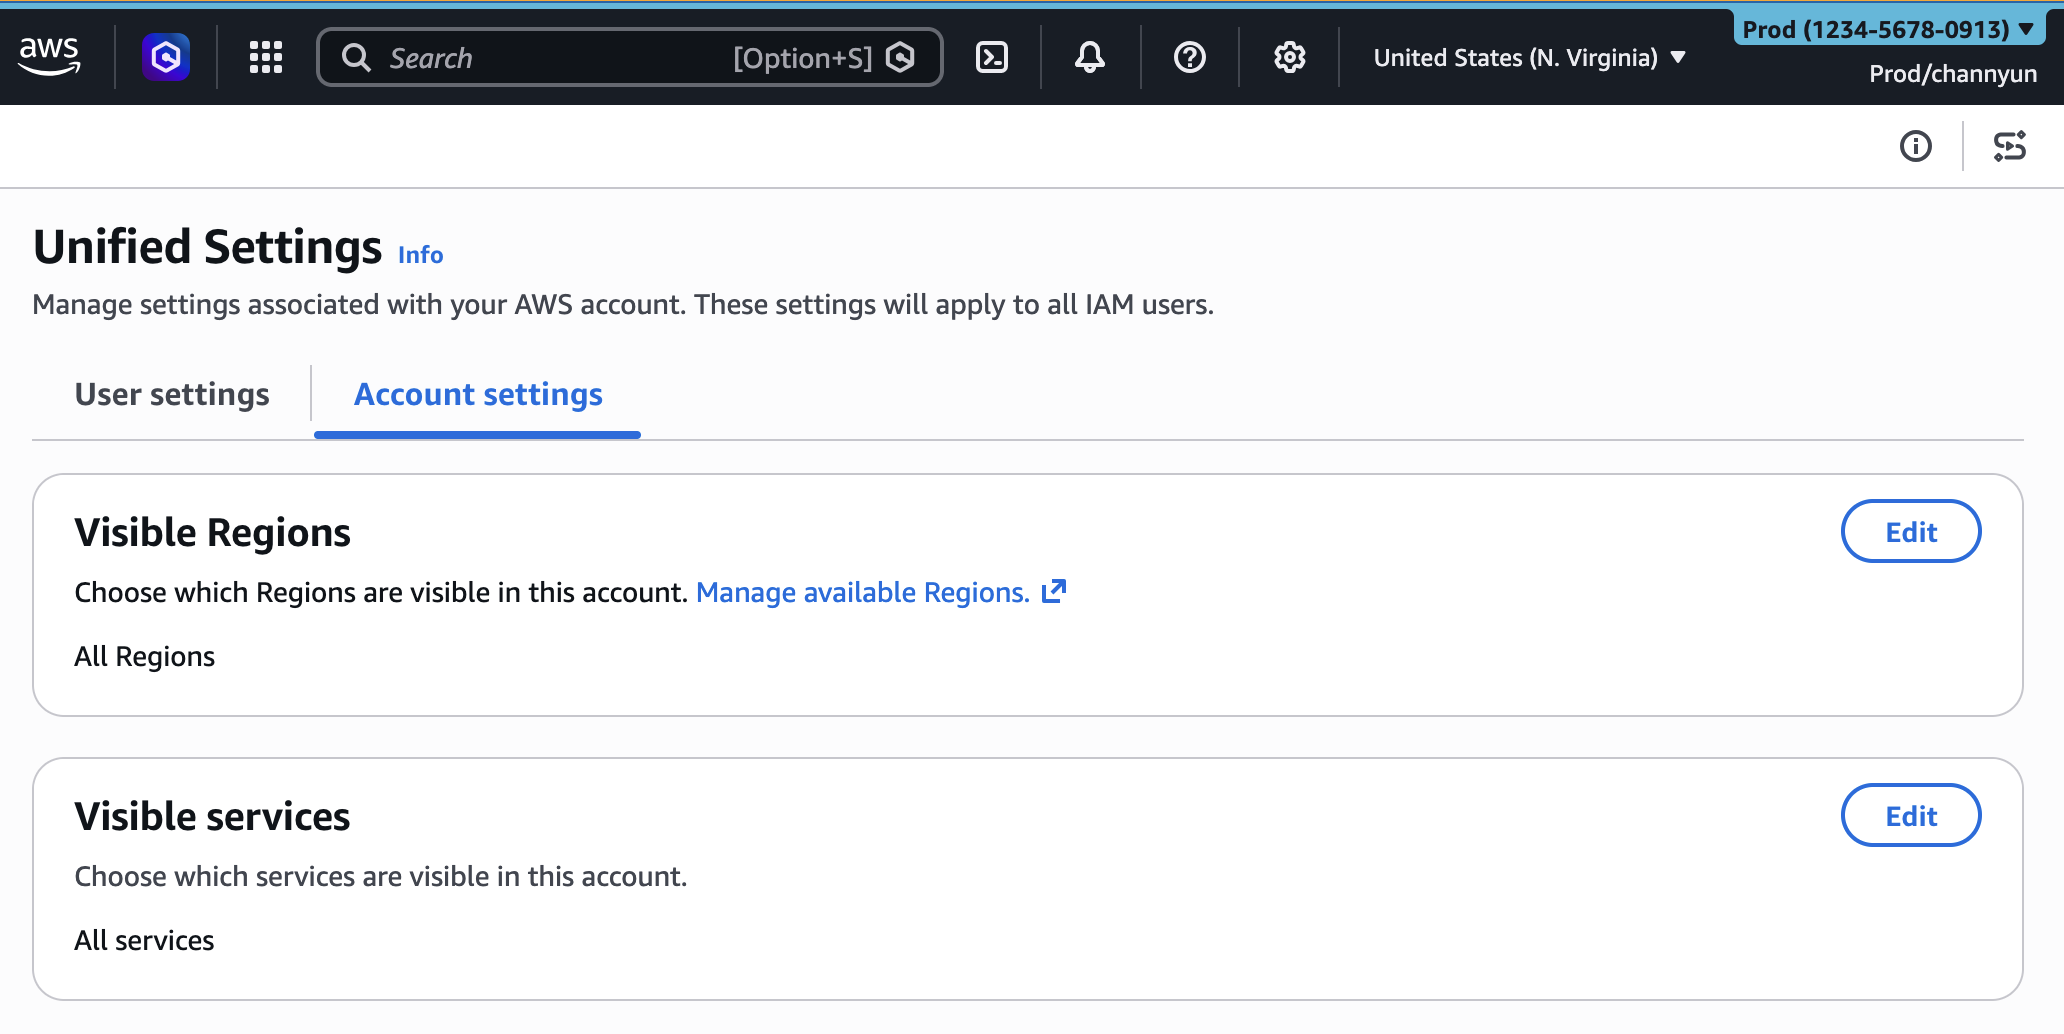
Task: Open the Amazon Q assistant icon
Action: (166, 57)
